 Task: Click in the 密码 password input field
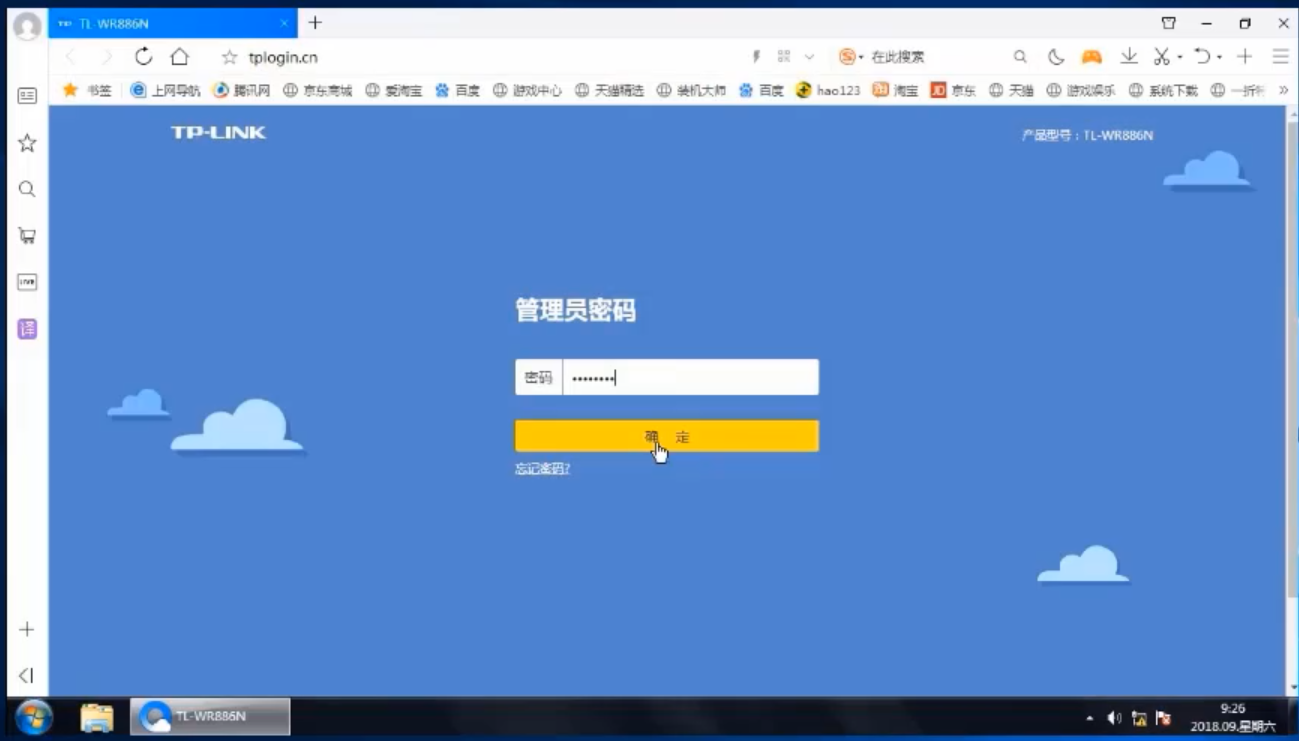click(690, 378)
